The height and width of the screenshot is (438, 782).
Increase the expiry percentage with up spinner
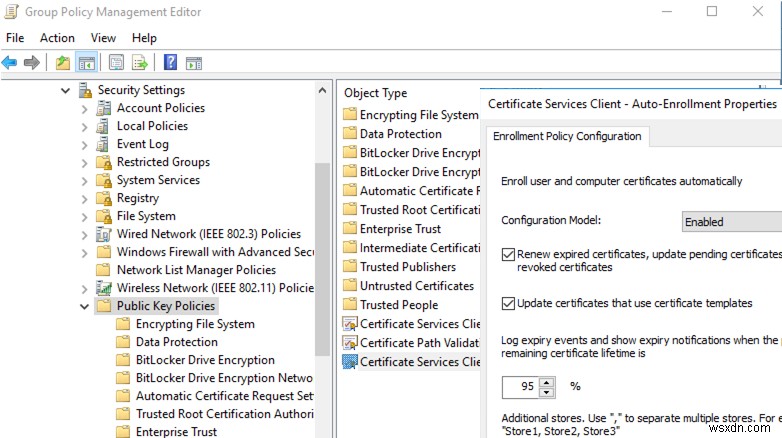[x=547, y=382]
